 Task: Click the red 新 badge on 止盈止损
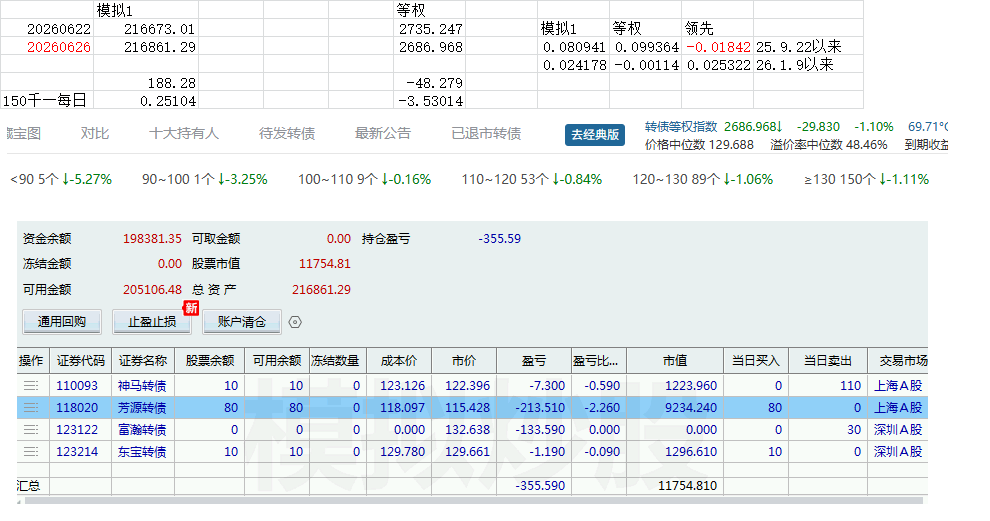tap(191, 308)
